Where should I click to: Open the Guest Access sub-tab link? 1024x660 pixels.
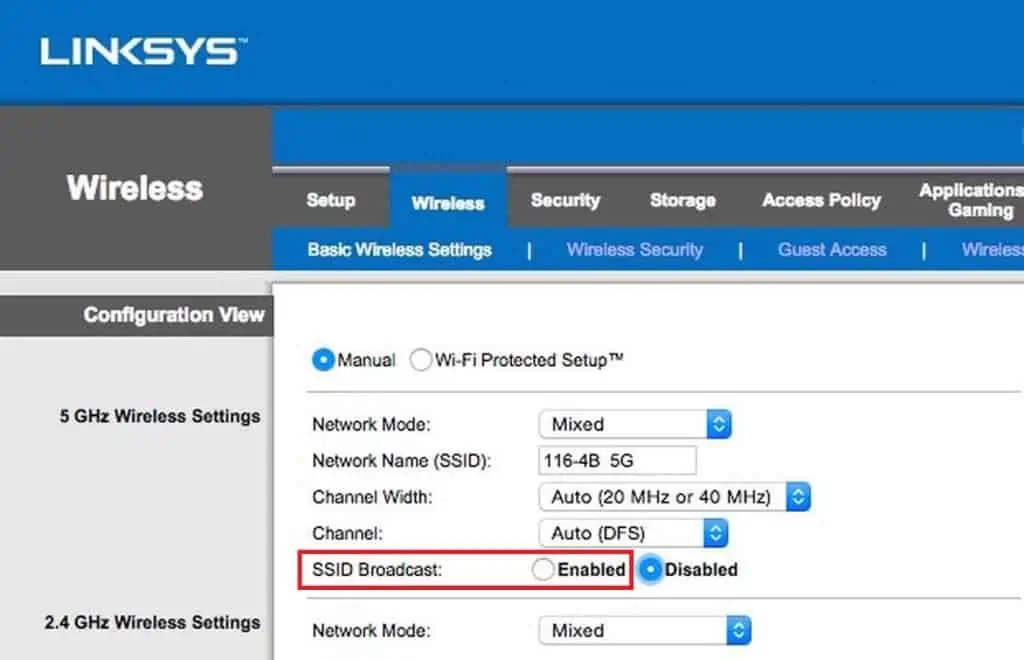point(832,250)
